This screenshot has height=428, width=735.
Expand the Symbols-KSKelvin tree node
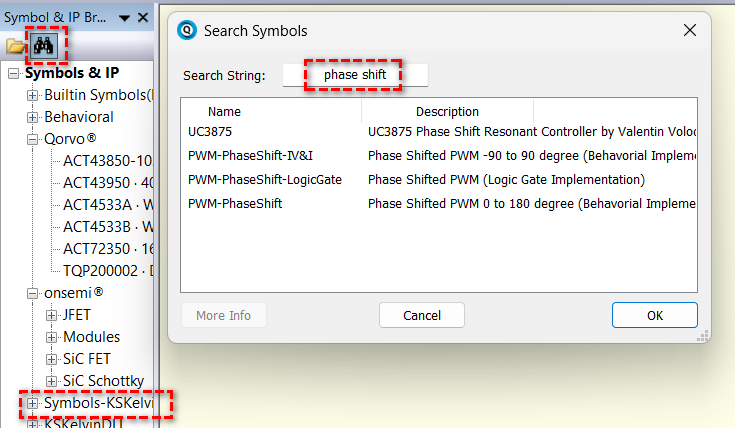[x=32, y=403]
